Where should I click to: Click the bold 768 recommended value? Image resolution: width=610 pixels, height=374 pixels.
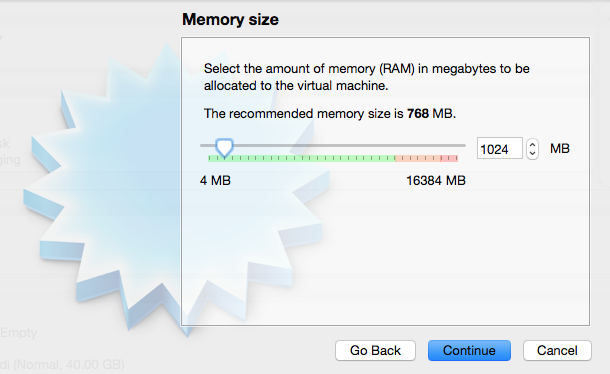pos(418,114)
